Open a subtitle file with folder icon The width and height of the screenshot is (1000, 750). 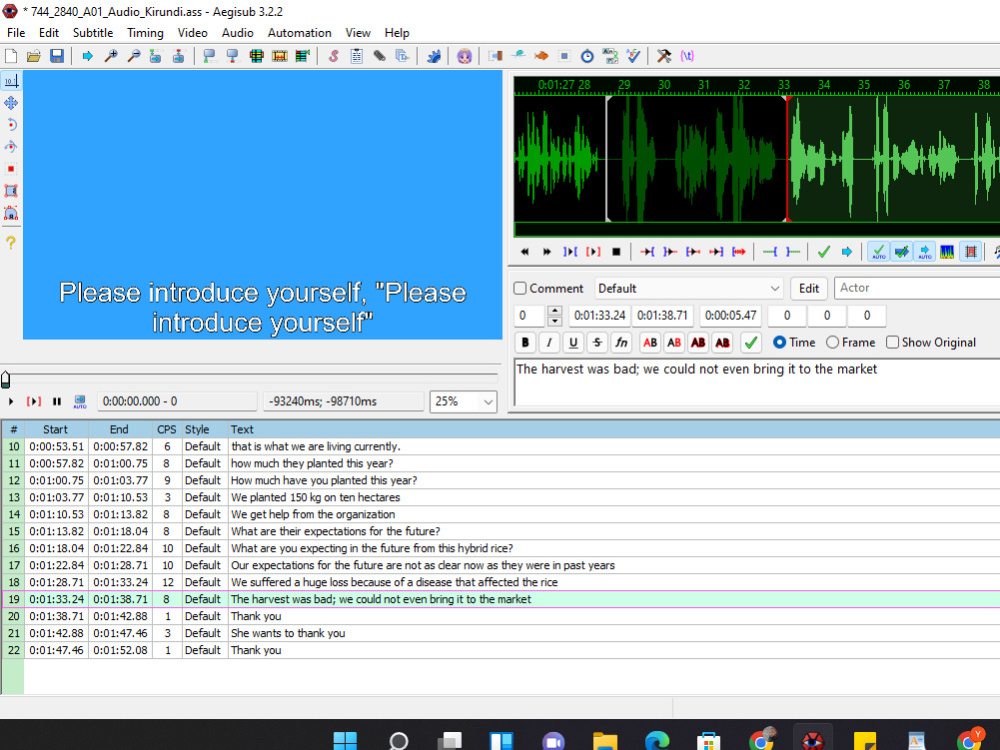point(34,56)
